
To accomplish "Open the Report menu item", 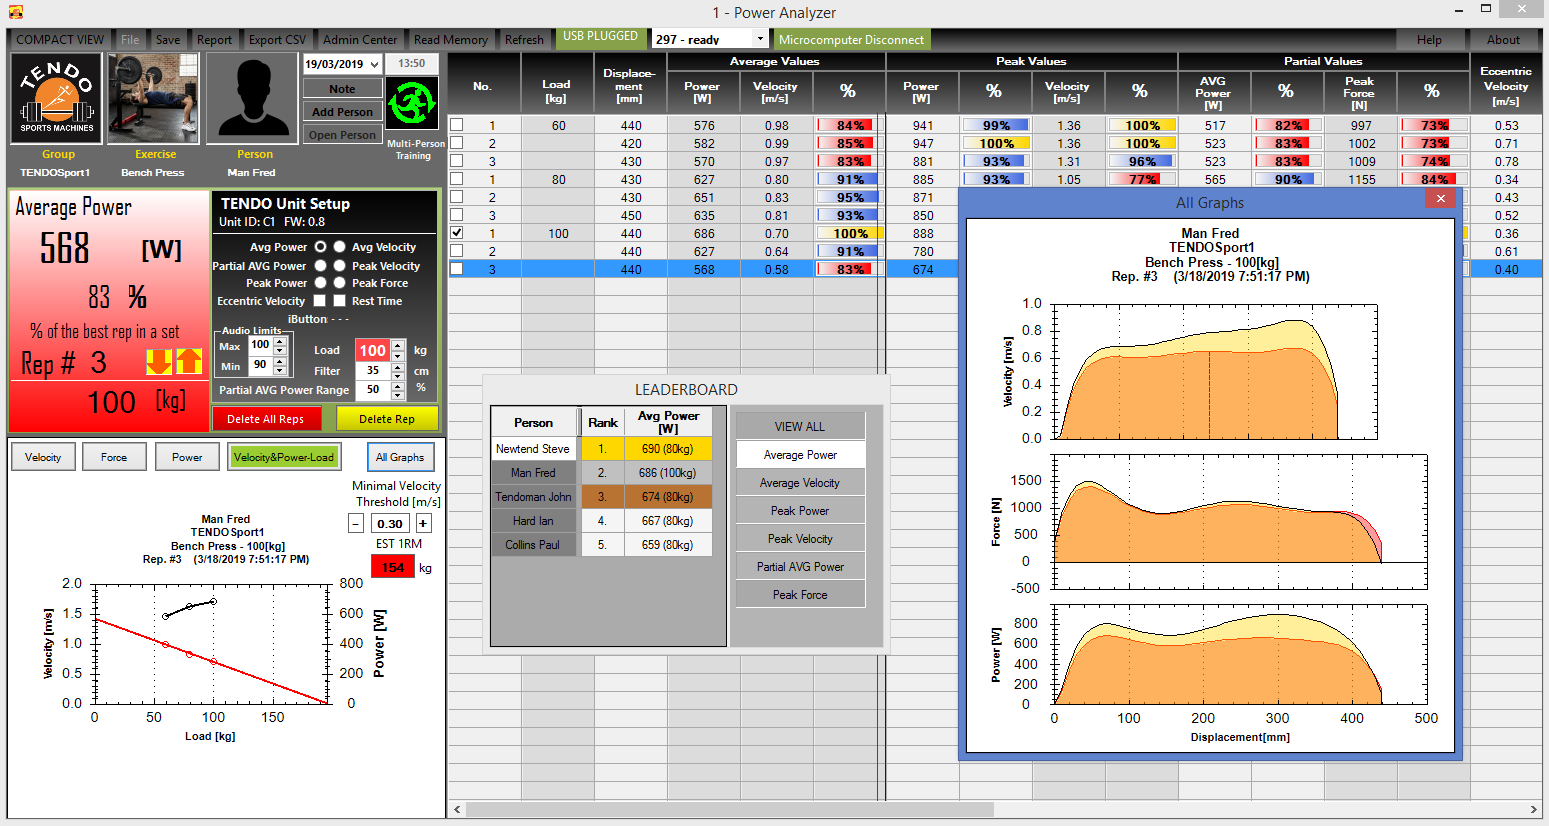I will coord(214,40).
